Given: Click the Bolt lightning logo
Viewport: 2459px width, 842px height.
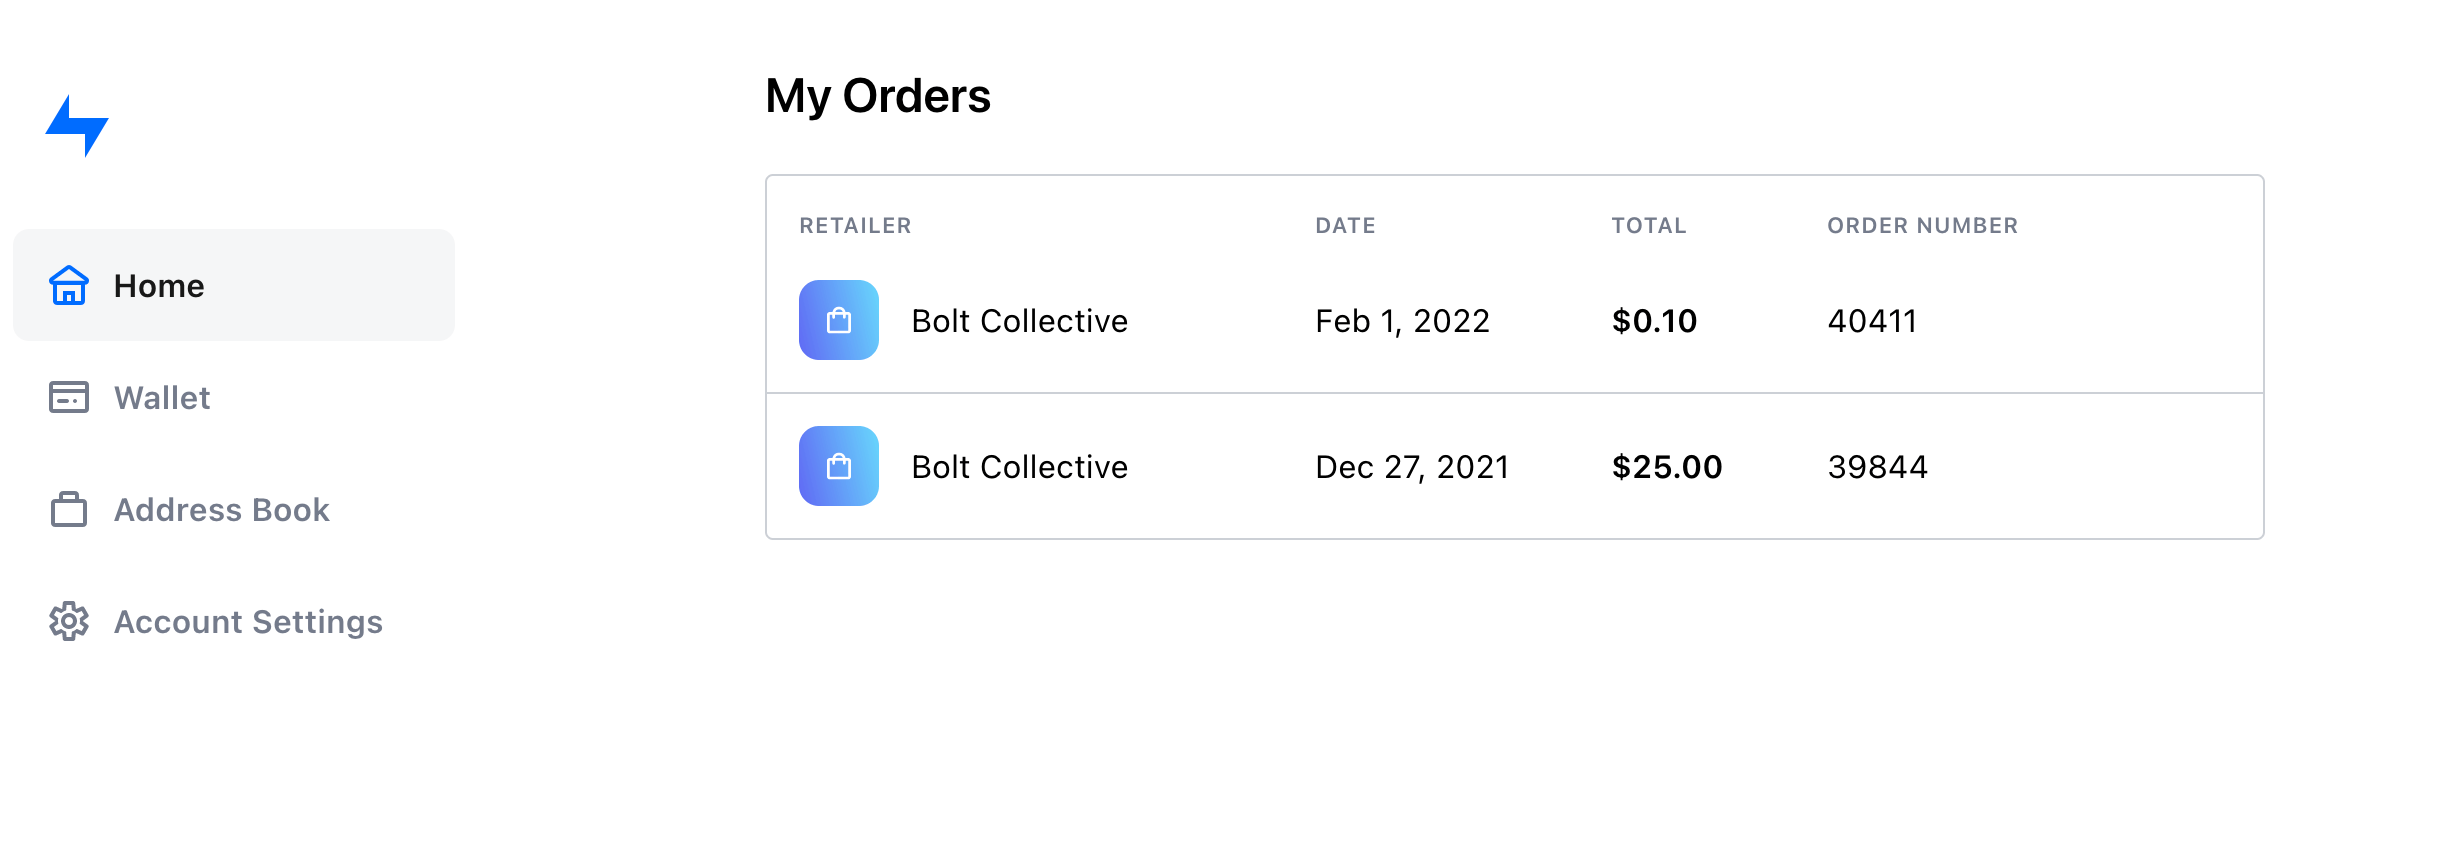Looking at the screenshot, I should point(77,126).
